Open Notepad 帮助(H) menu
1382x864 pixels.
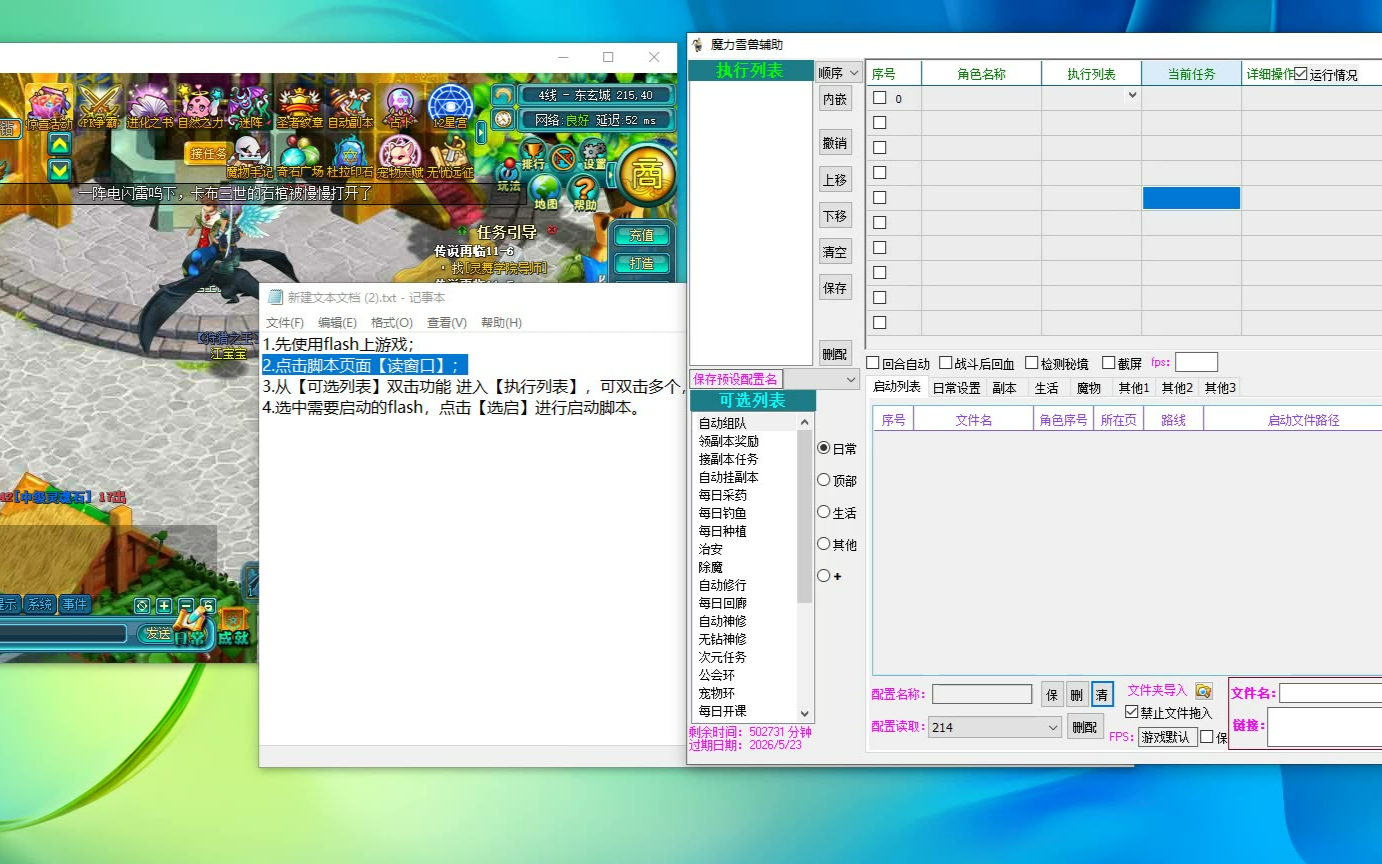pos(501,322)
